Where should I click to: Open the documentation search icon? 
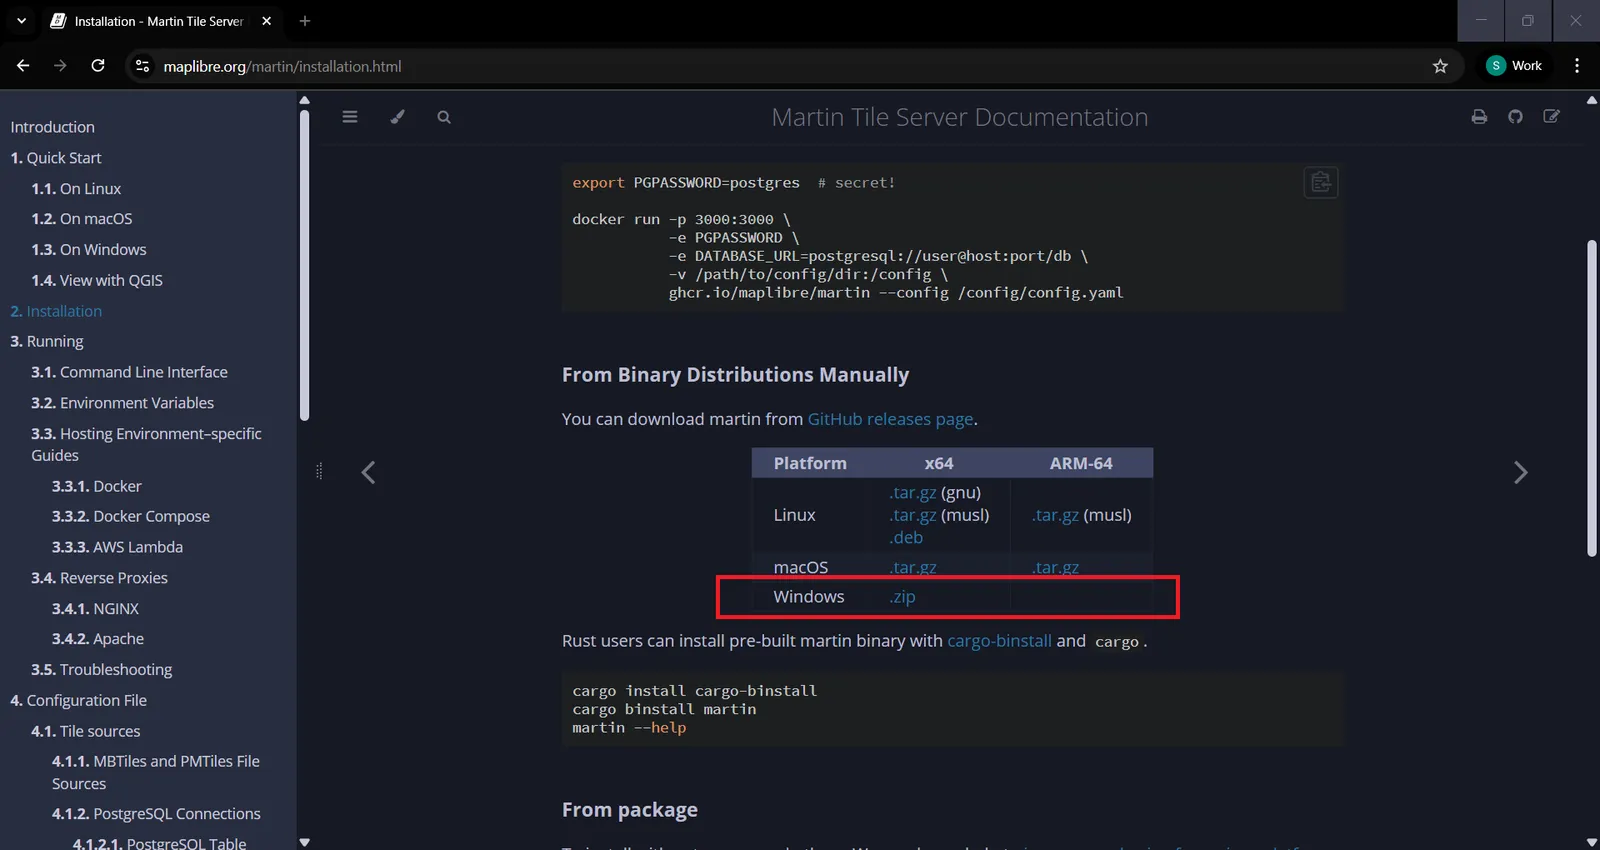[444, 117]
